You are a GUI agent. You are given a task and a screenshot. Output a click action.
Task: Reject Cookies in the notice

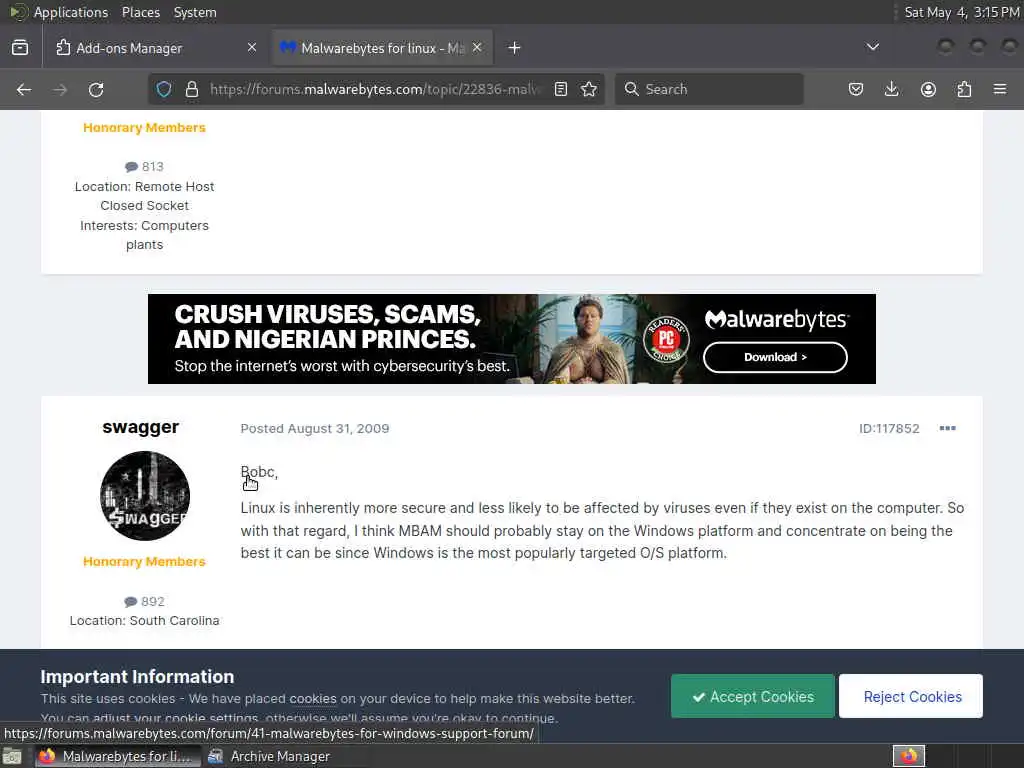[x=911, y=696]
